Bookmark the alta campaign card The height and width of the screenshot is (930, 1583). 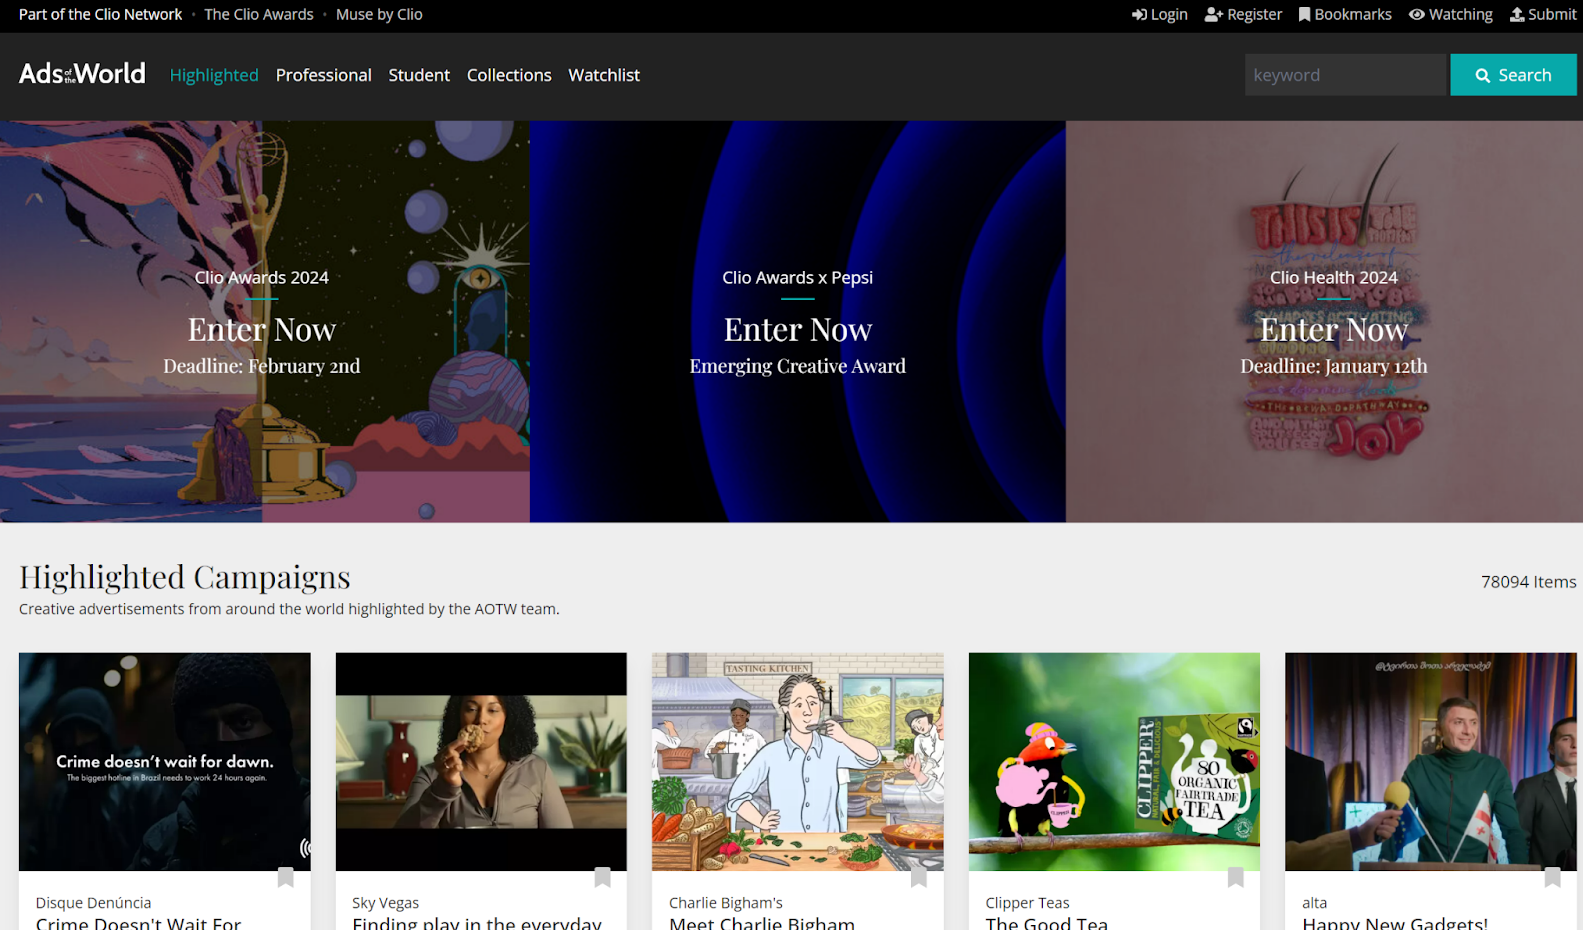pyautogui.click(x=1552, y=878)
